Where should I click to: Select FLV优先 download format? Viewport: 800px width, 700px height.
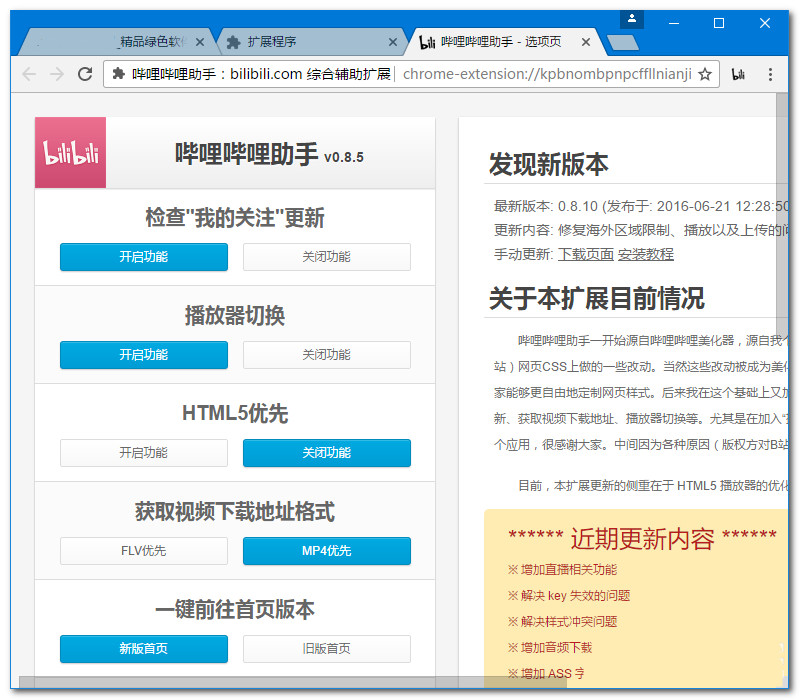[x=143, y=551]
